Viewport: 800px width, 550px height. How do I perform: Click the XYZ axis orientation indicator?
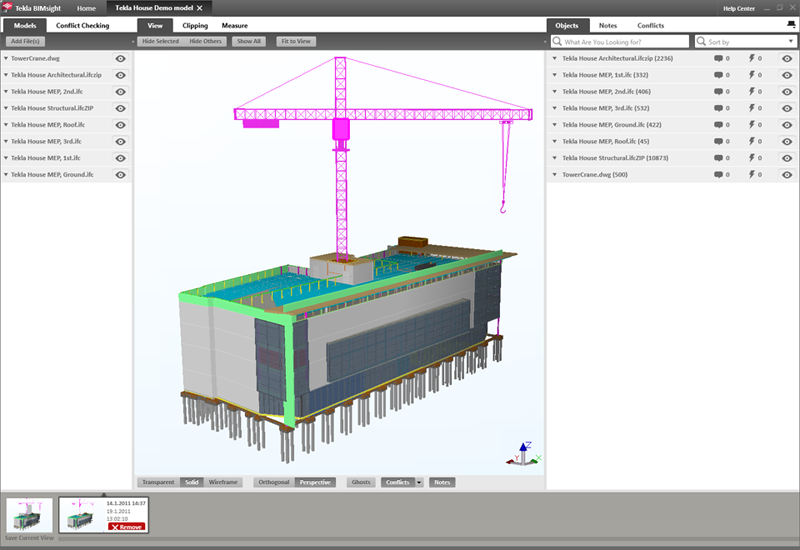tap(524, 454)
